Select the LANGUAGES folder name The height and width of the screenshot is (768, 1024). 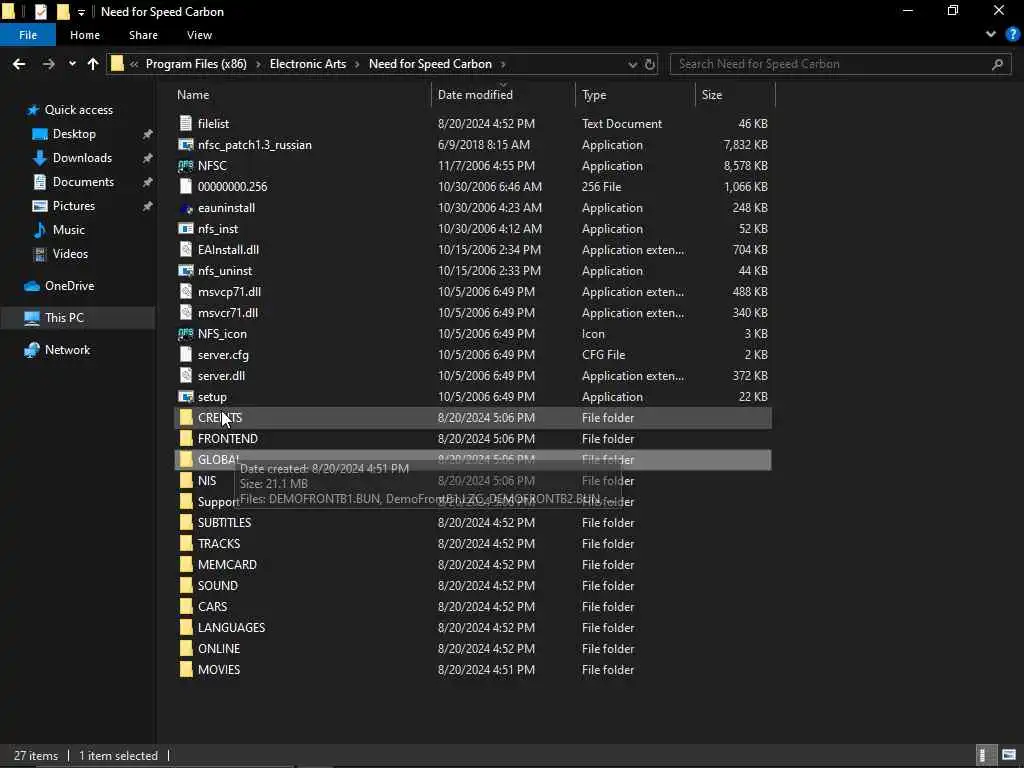click(231, 628)
